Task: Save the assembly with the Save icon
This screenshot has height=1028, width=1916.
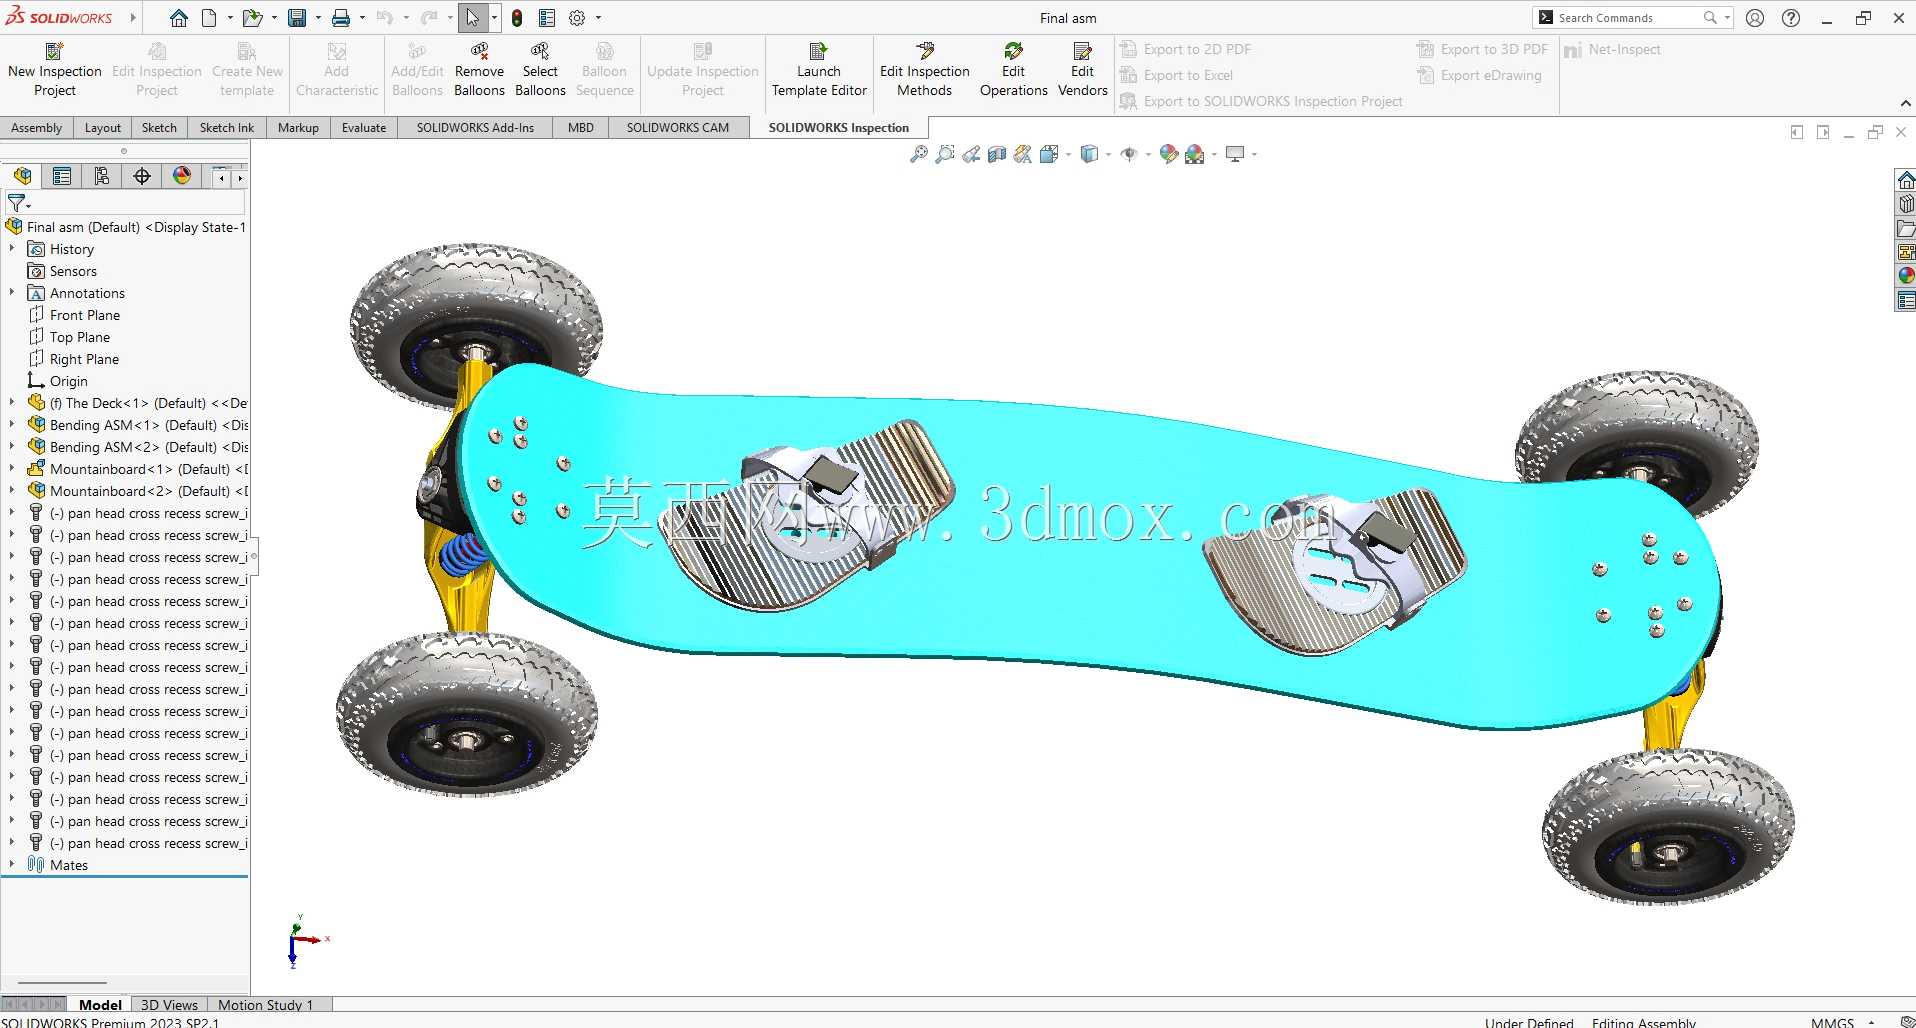Action: pyautogui.click(x=297, y=18)
